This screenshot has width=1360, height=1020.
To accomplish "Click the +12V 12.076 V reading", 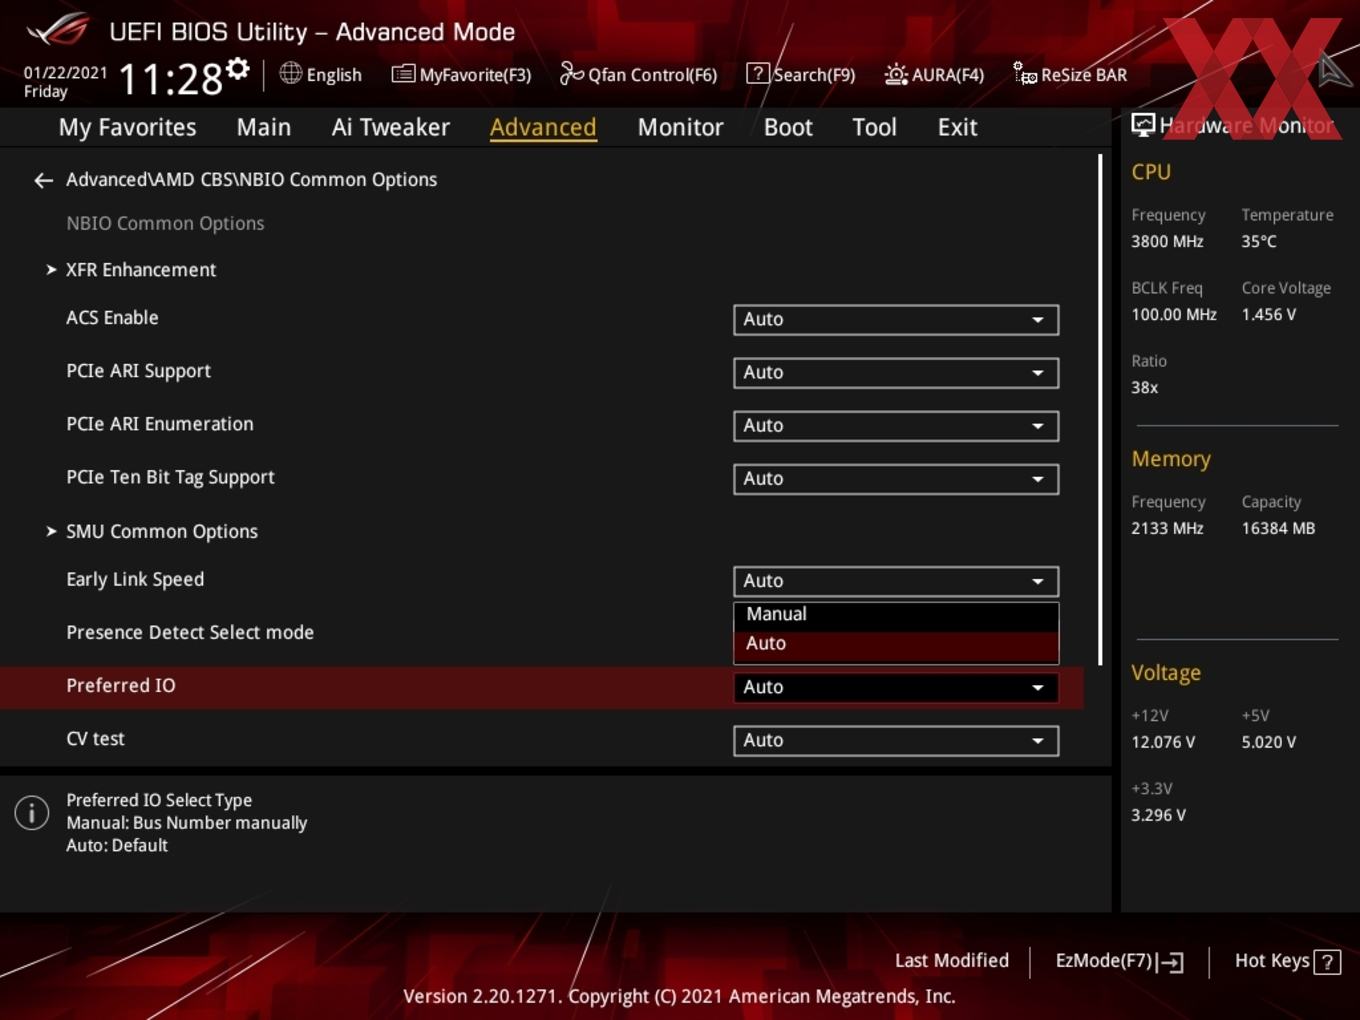I will tap(1163, 743).
